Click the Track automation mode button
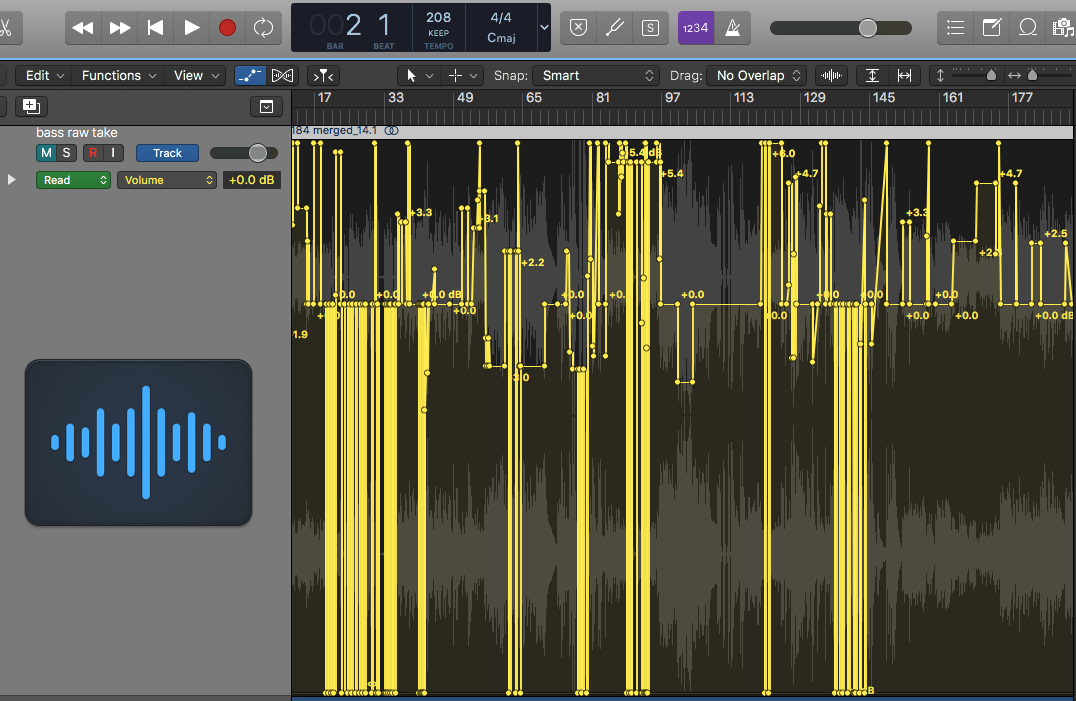Viewport: 1076px width, 701px height. pyautogui.click(x=167, y=153)
